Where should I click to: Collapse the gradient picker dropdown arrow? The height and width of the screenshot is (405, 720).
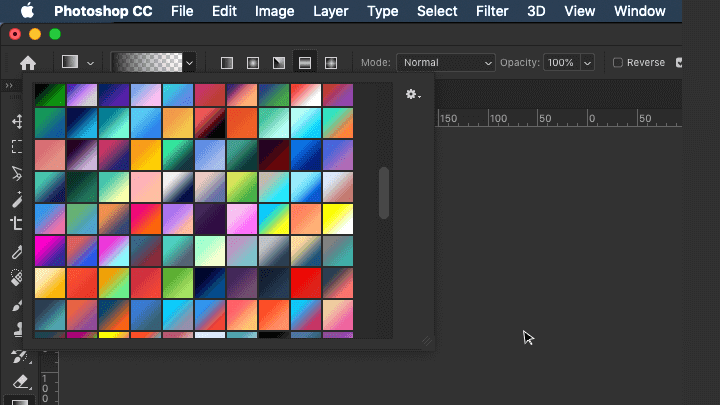[190, 63]
